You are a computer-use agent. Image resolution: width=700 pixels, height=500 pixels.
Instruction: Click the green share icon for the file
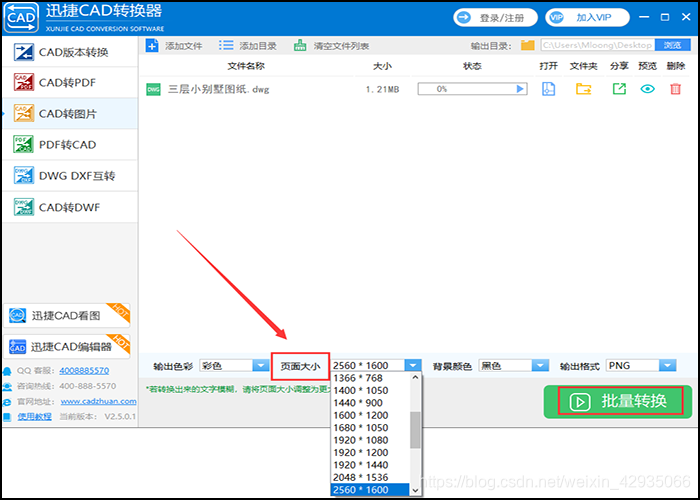(619, 89)
